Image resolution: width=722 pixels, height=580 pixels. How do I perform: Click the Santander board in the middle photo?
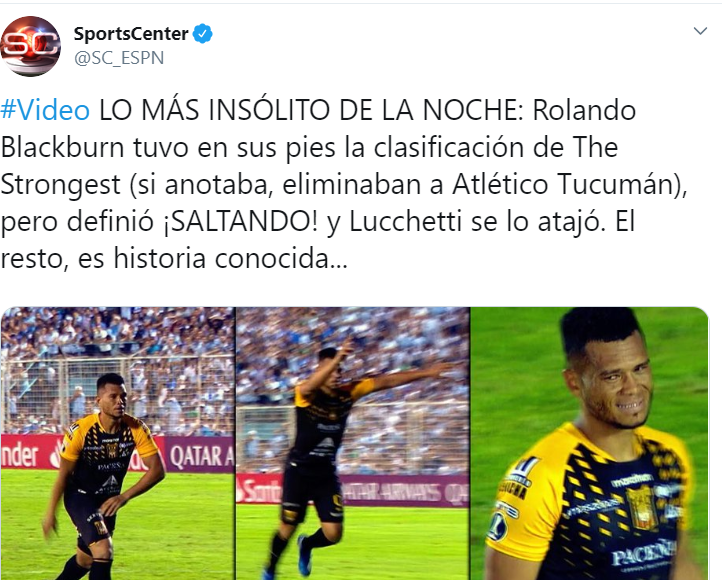(x=259, y=491)
